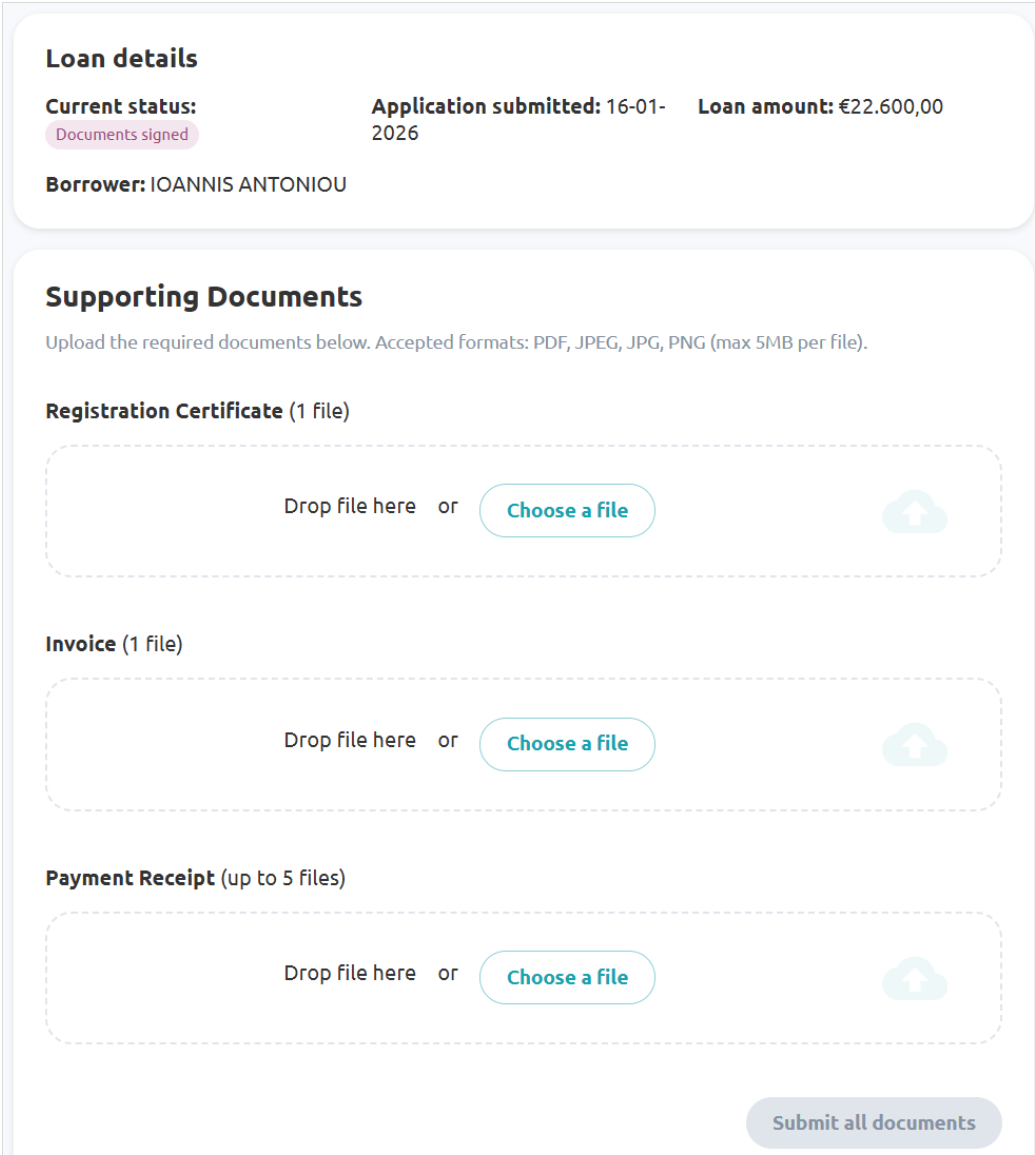Select the borrower name IOANNIS ANTONIOU
Image resolution: width=1035 pixels, height=1155 pixels.
tap(248, 185)
